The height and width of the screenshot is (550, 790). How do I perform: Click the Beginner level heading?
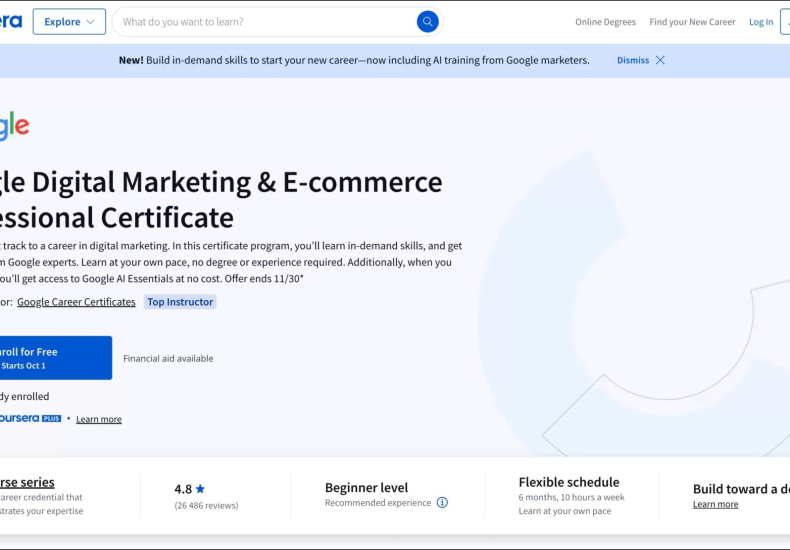[x=366, y=488]
